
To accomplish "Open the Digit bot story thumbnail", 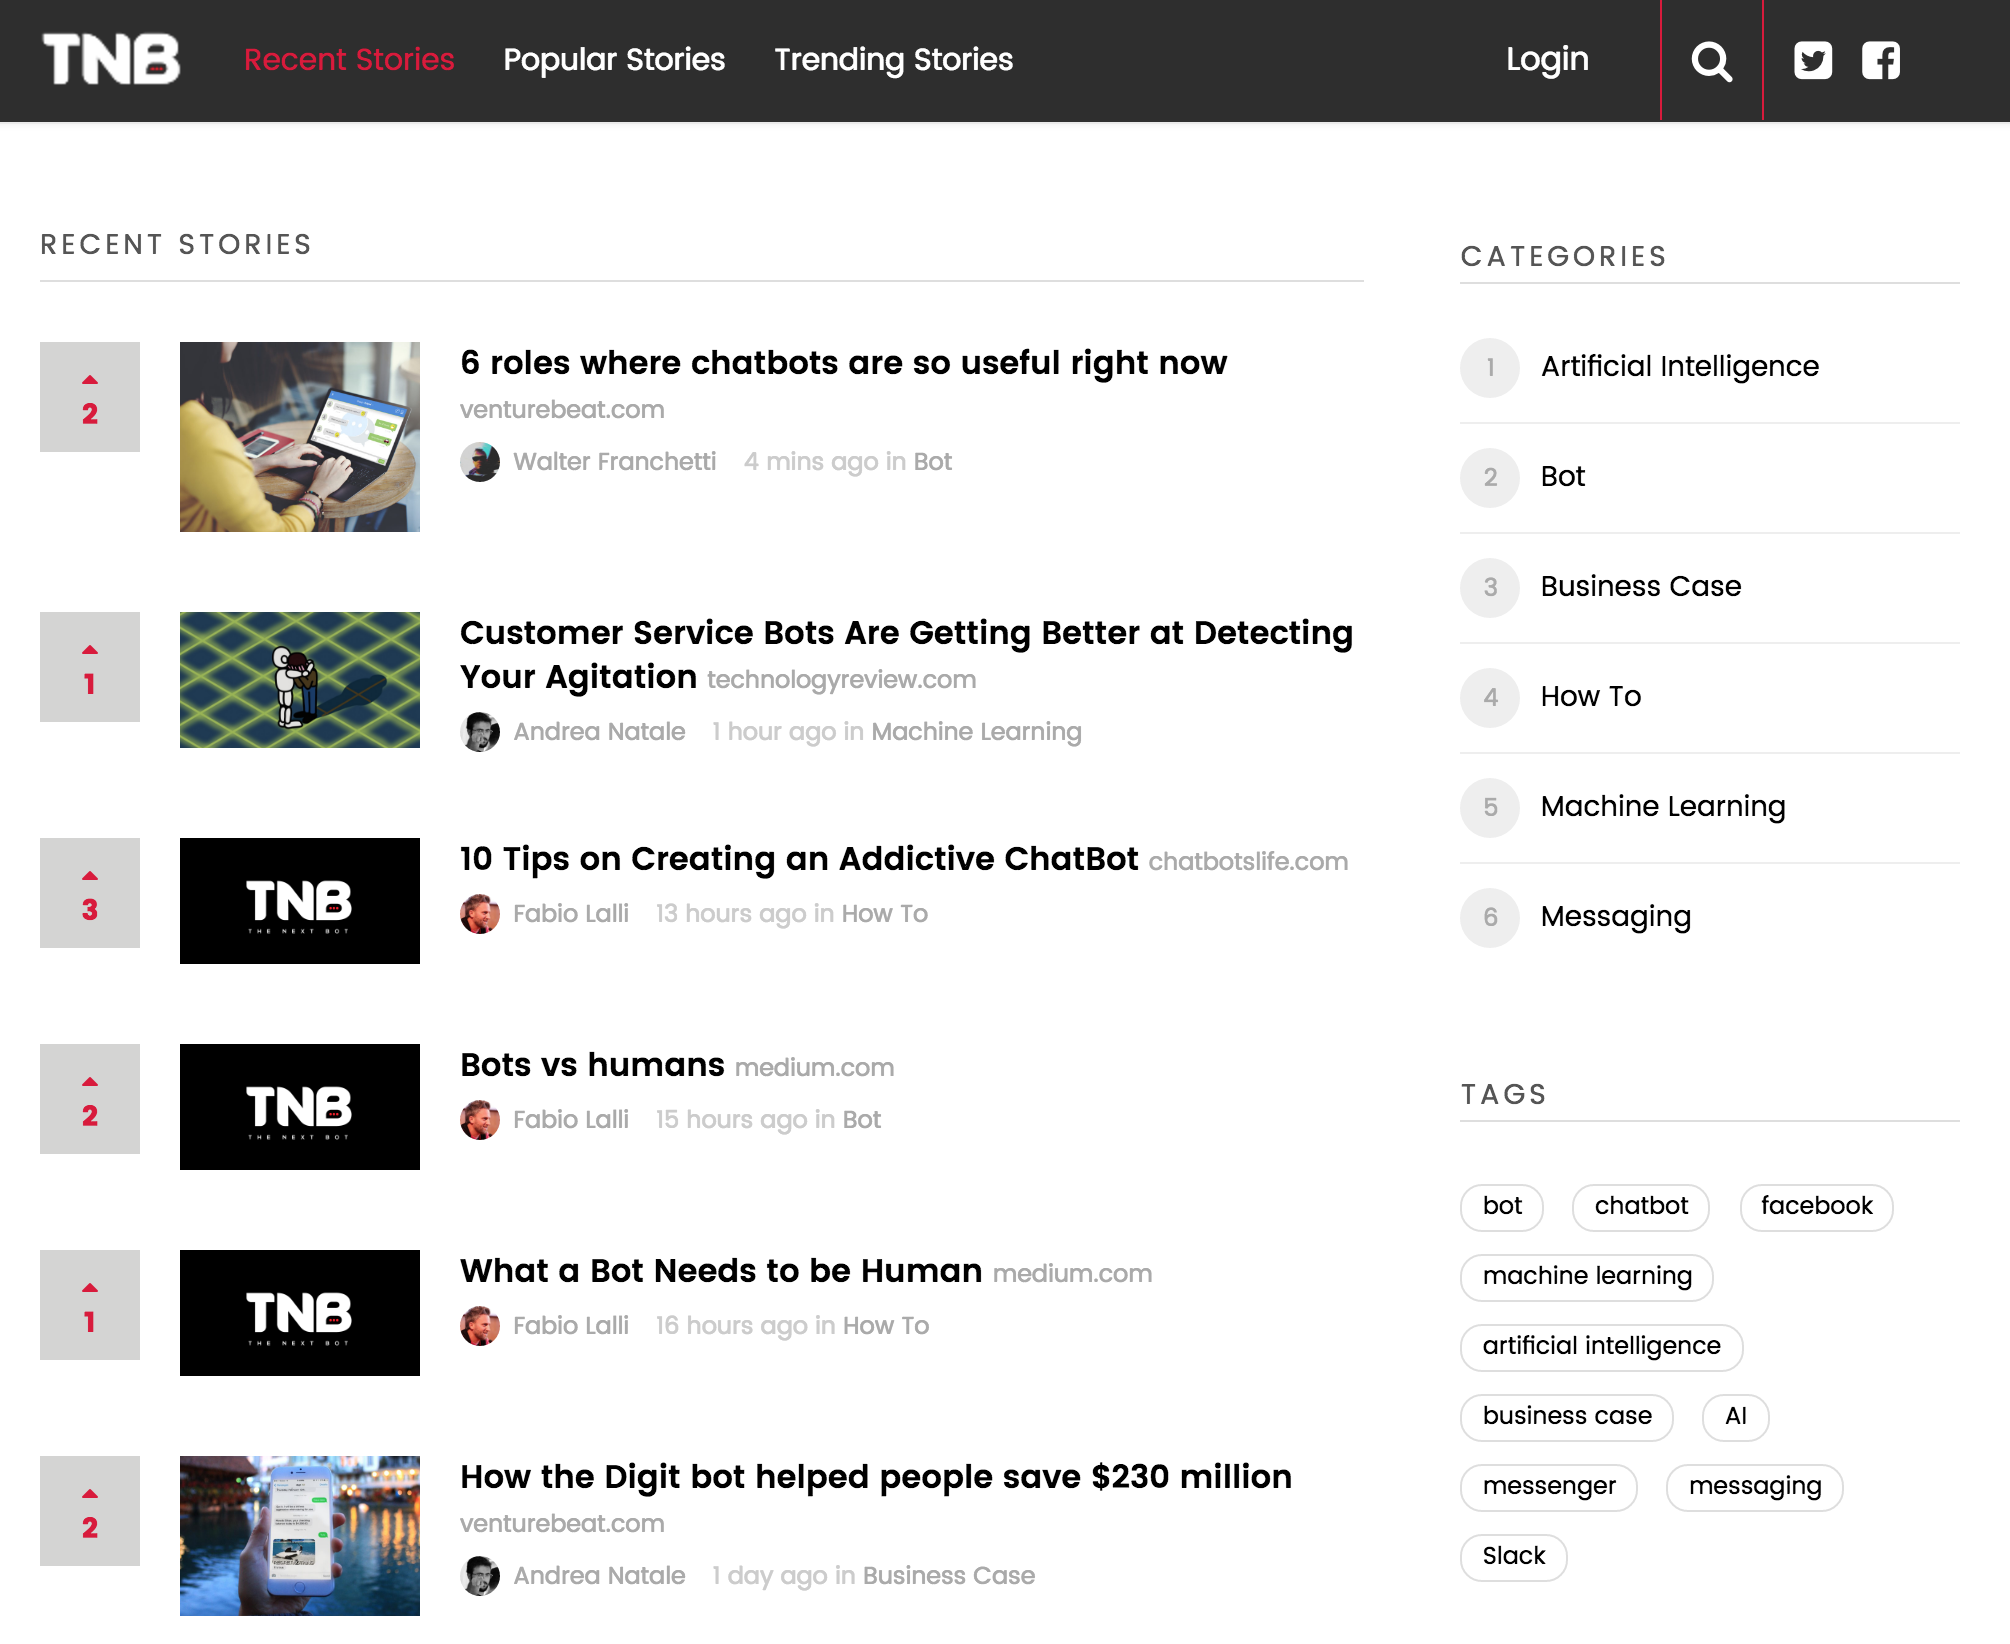I will pos(300,1536).
